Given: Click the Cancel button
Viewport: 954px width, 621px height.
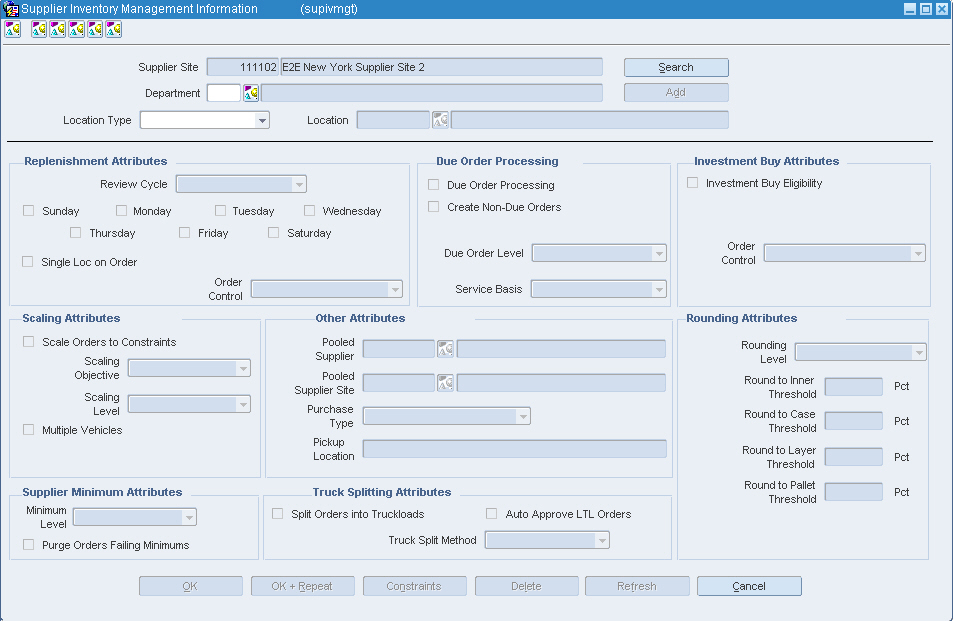Looking at the screenshot, I should pos(749,586).
